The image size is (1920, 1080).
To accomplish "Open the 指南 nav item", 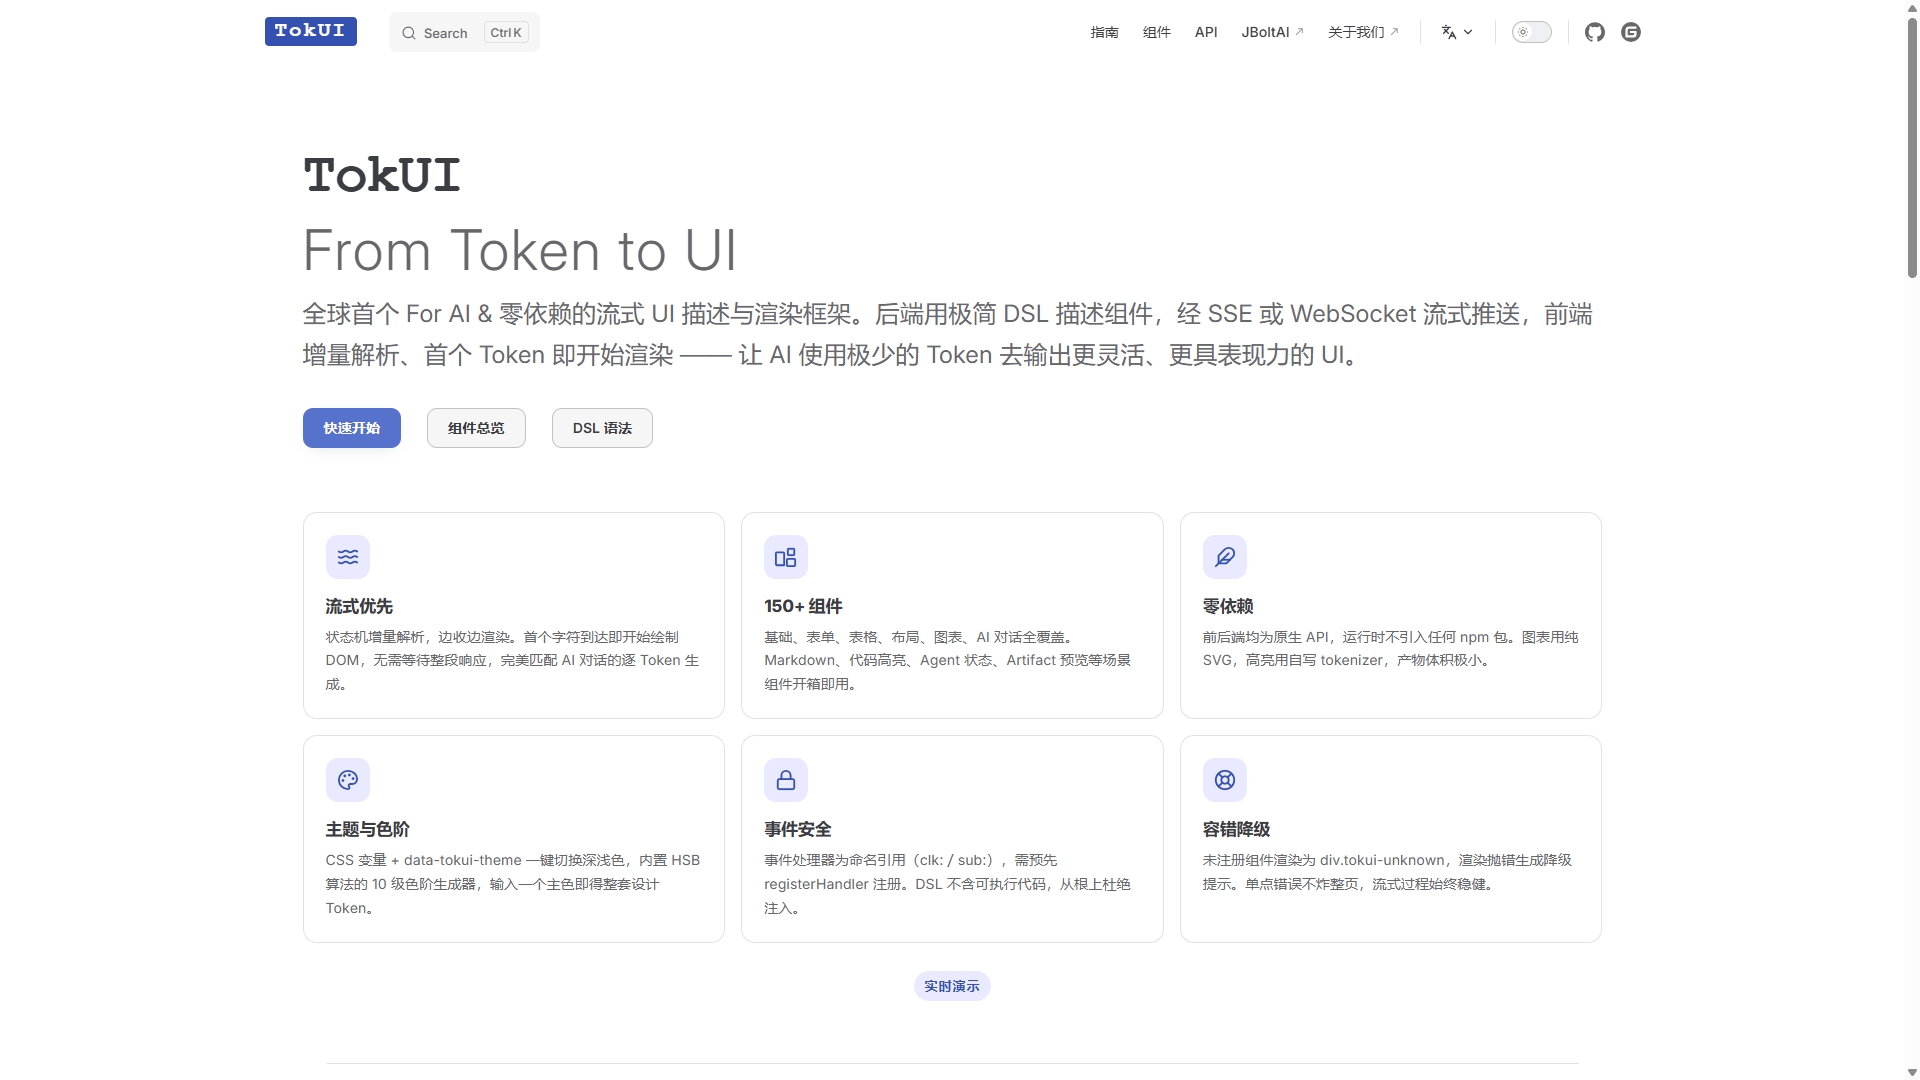I will (1105, 32).
